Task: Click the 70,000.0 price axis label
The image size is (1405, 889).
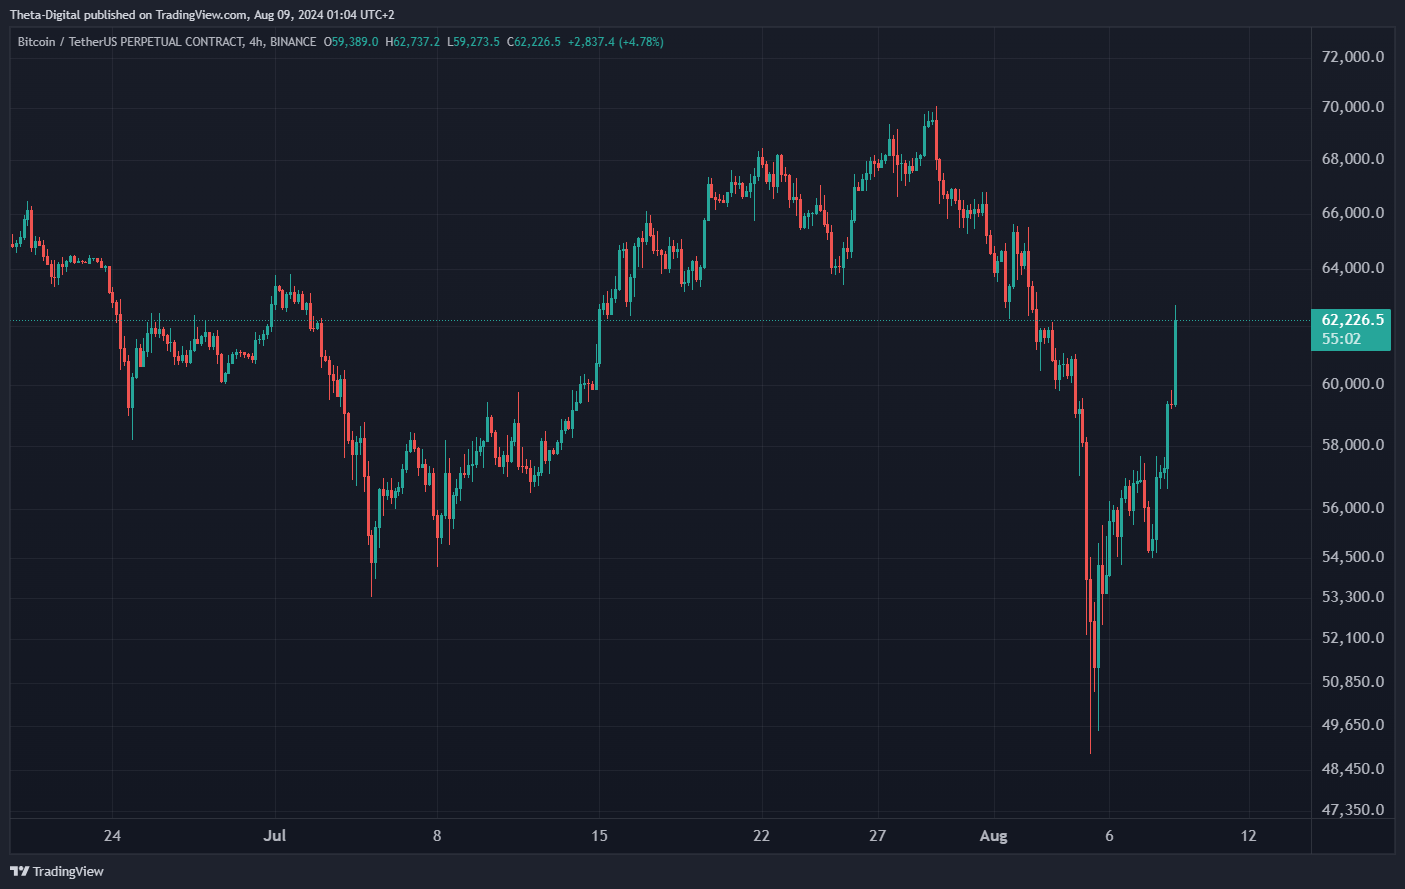Action: click(1353, 107)
